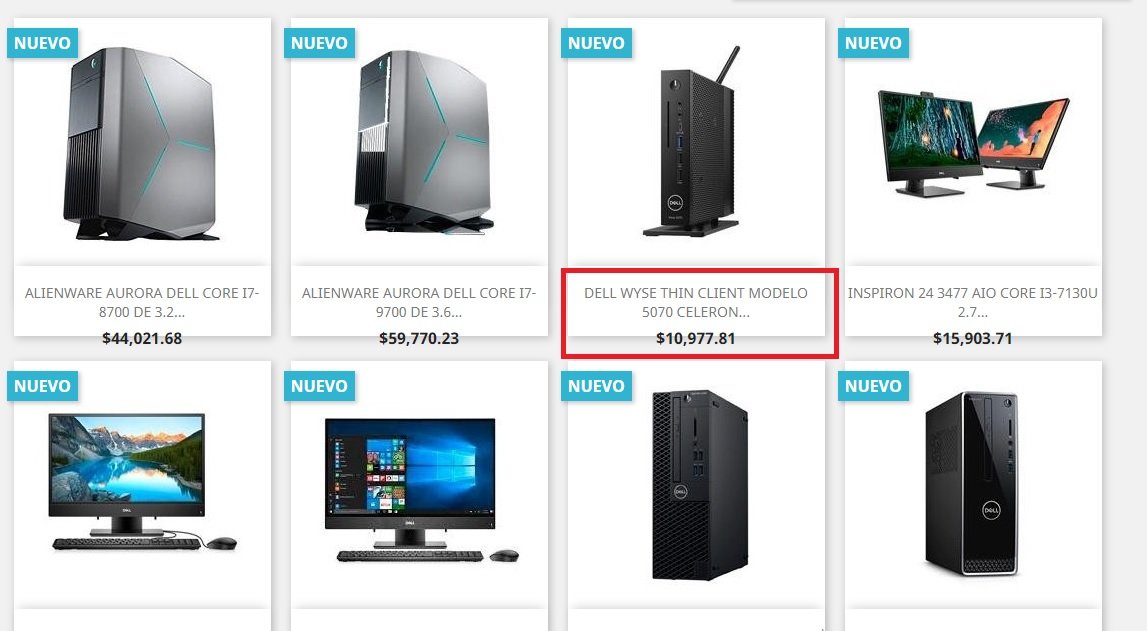Click the NUEVO badge on first Alienware product

[42, 43]
